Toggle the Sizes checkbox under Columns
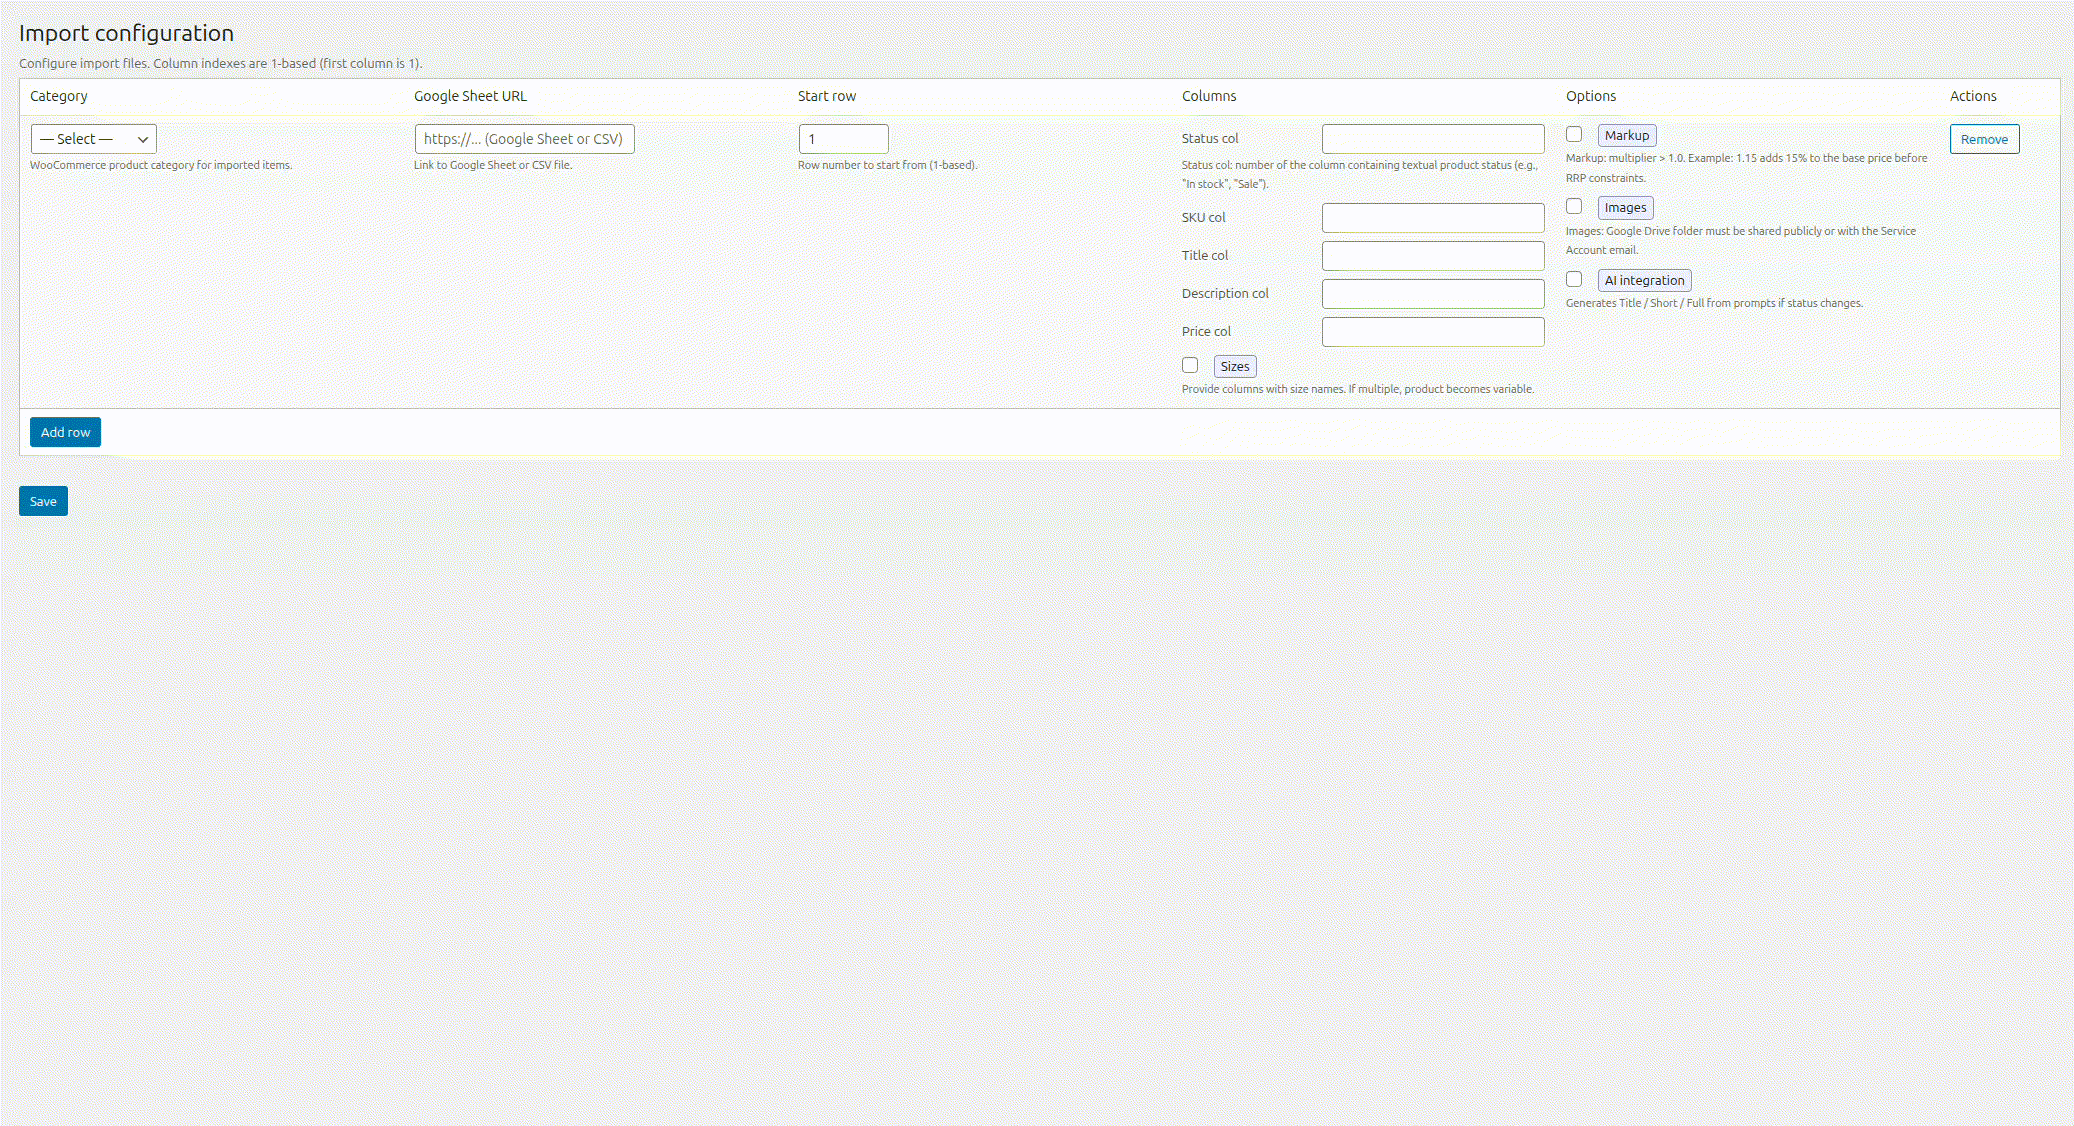 [x=1190, y=365]
